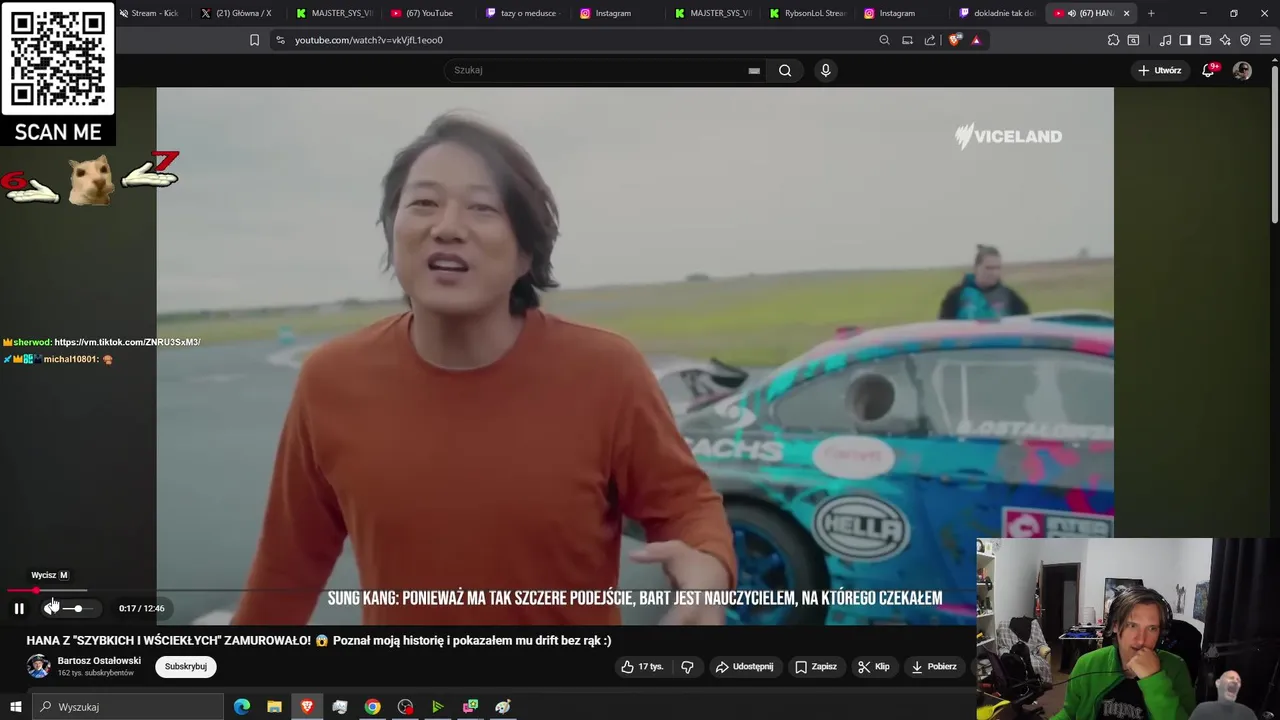The width and height of the screenshot is (1280, 720).
Task: Dislike the video
Action: tap(687, 666)
